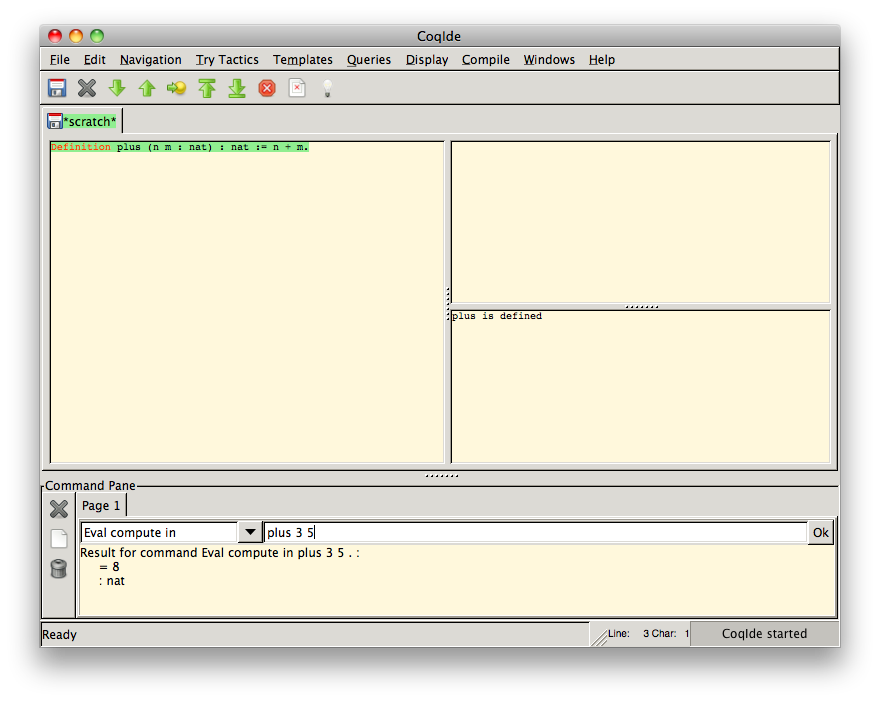Screen dimensions: 880x702
Task: Open the Queries menu
Action: tap(369, 59)
